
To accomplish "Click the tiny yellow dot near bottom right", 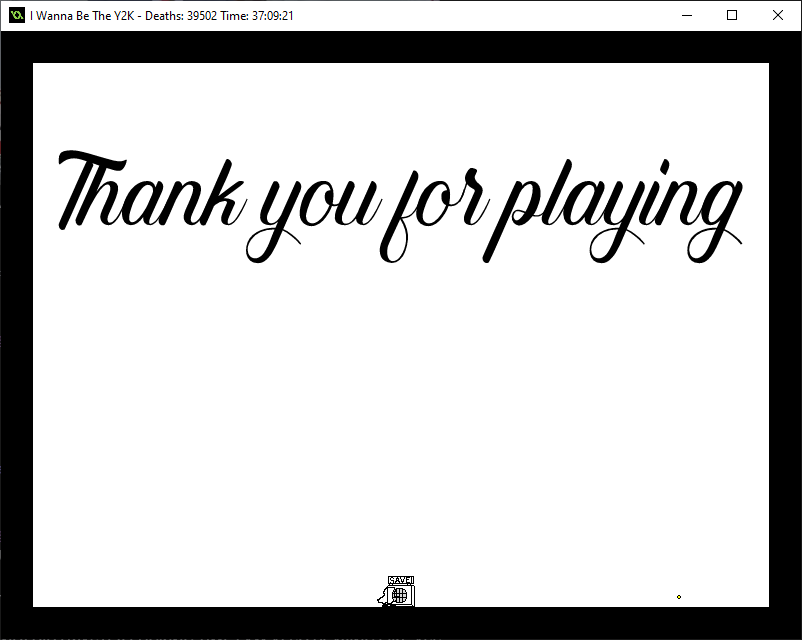I will tap(679, 597).
